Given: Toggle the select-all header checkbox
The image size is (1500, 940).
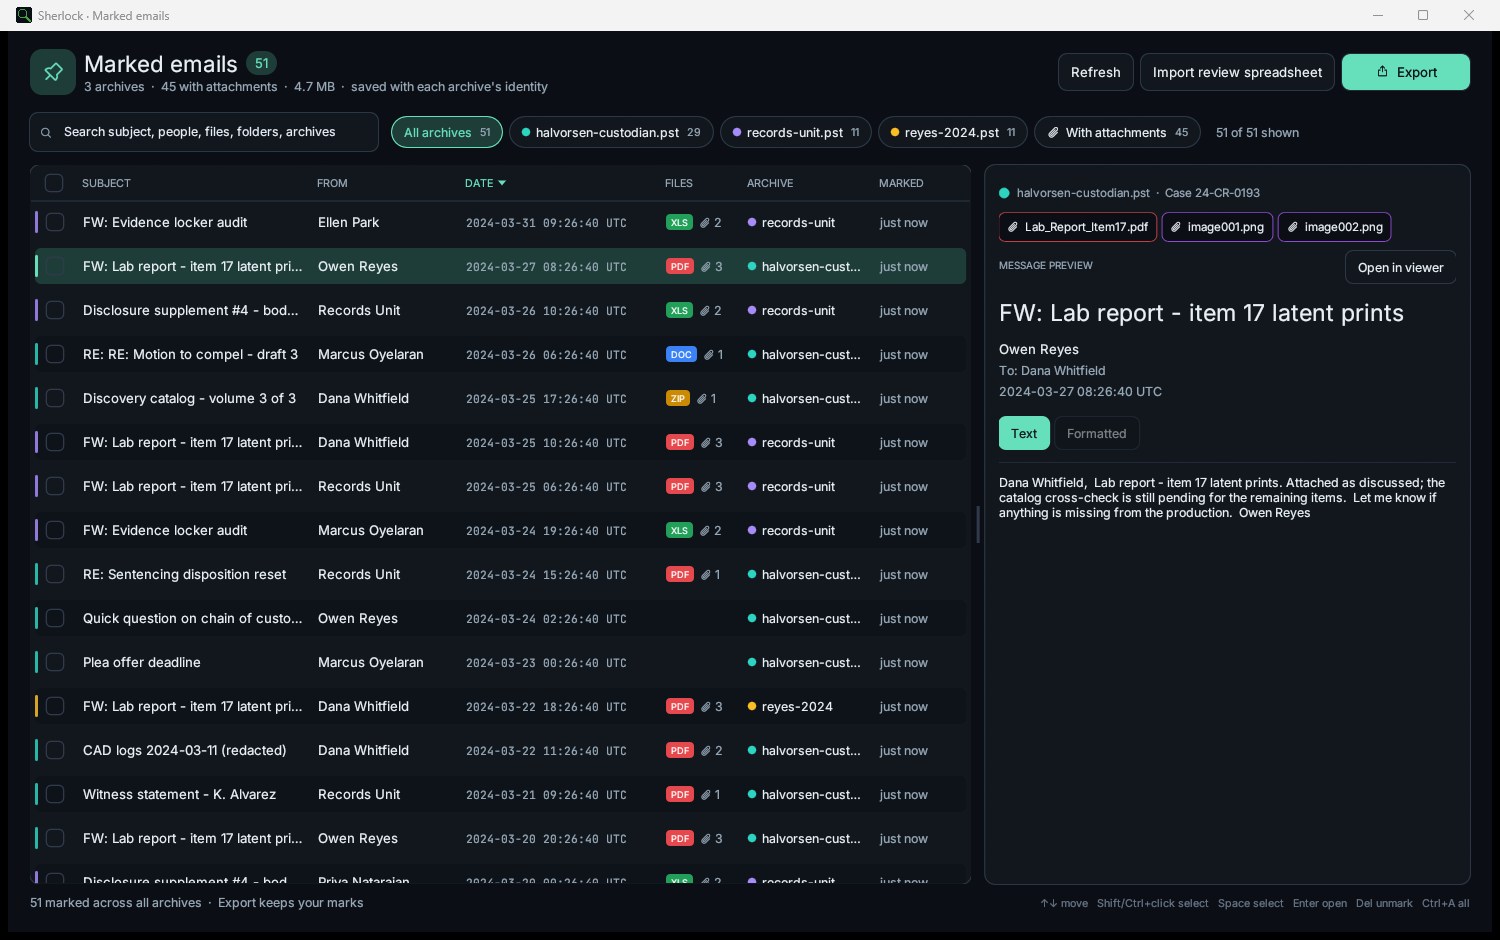Looking at the screenshot, I should coord(54,183).
